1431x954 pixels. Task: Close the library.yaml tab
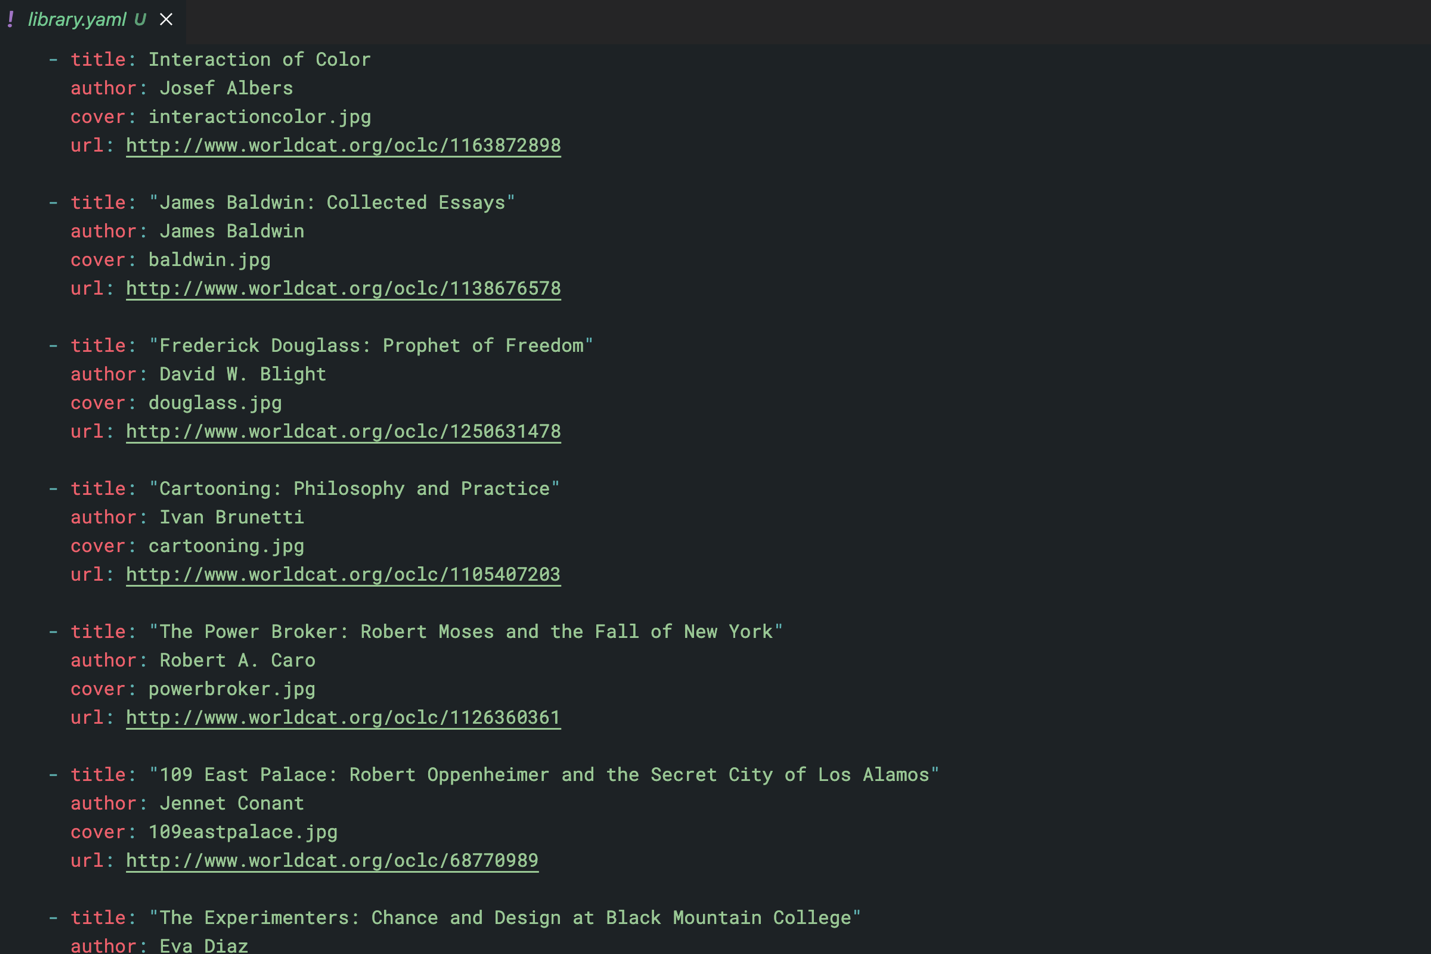[166, 19]
